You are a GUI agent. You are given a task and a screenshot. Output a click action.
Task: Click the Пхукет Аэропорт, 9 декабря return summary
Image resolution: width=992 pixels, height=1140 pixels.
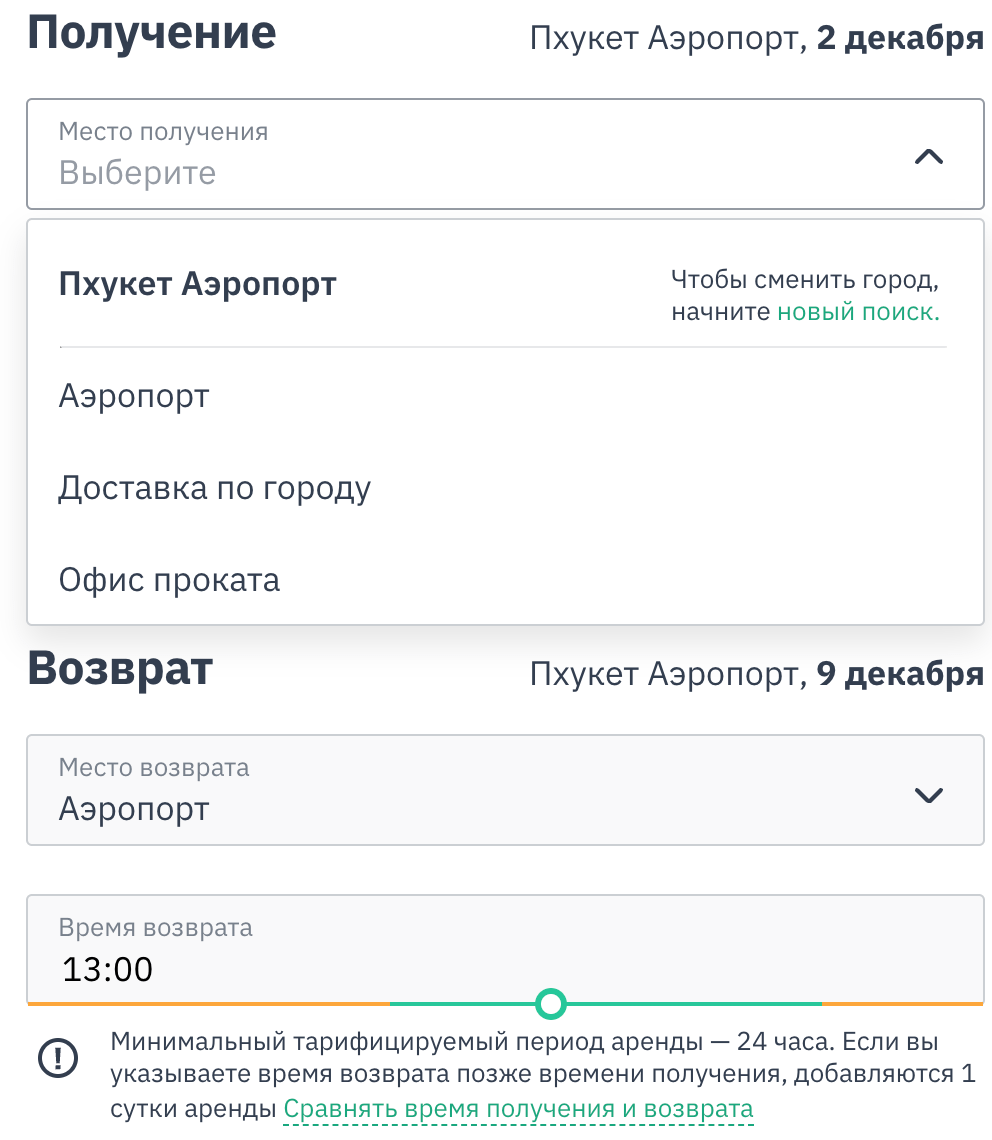coord(756,673)
